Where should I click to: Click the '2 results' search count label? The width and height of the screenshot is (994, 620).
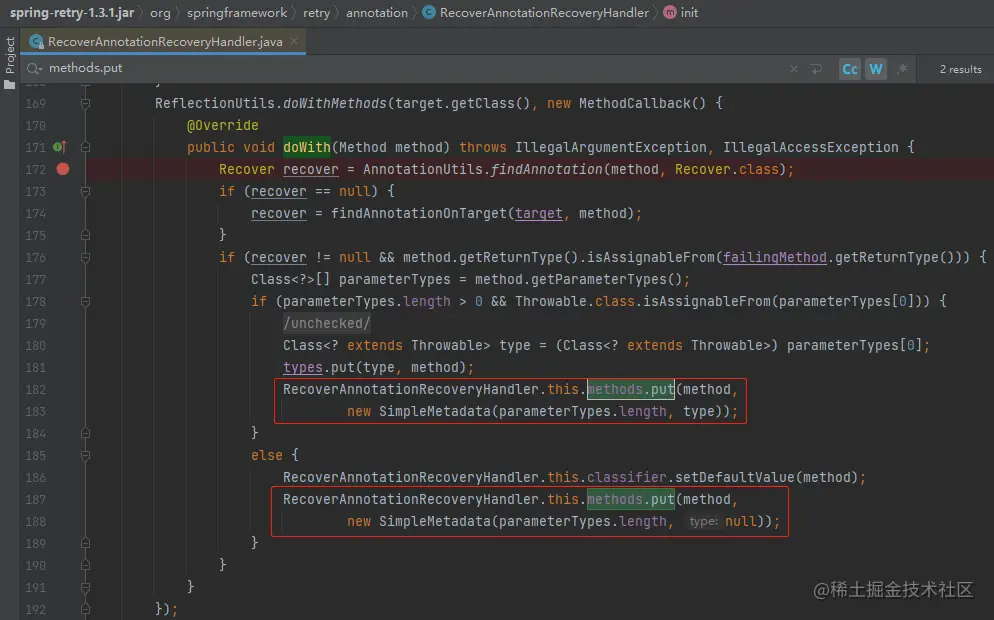tap(960, 69)
